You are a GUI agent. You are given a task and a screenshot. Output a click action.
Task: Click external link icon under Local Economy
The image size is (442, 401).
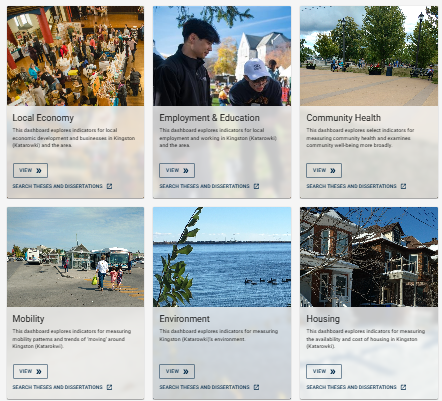click(x=109, y=186)
